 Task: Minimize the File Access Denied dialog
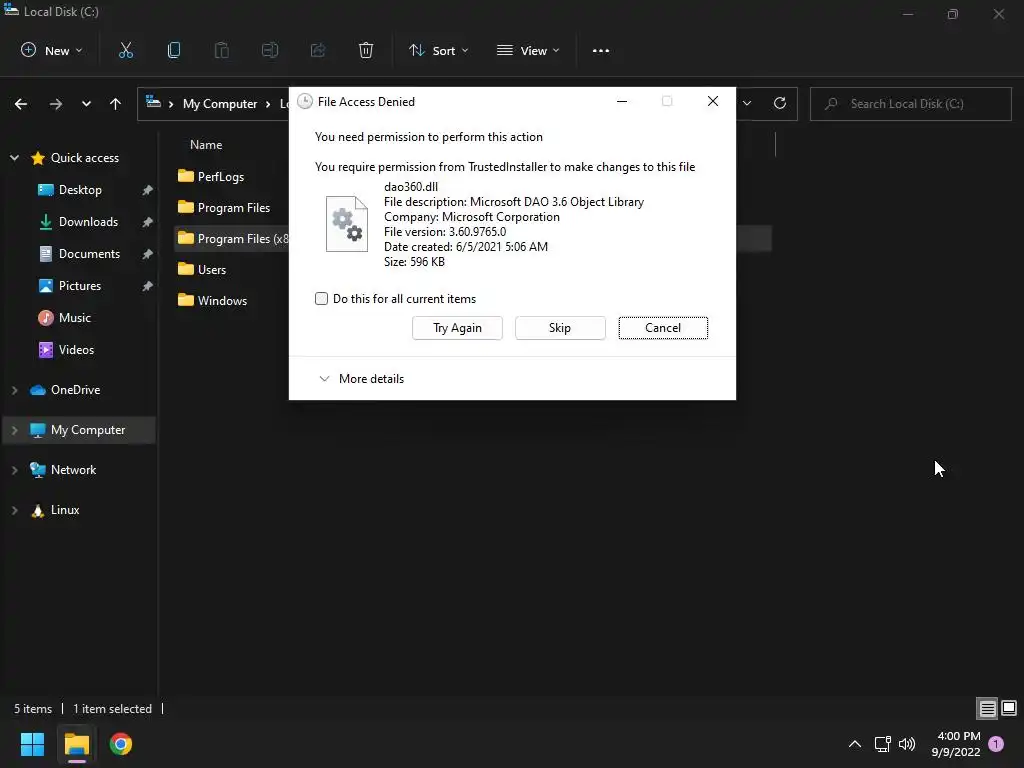[622, 101]
